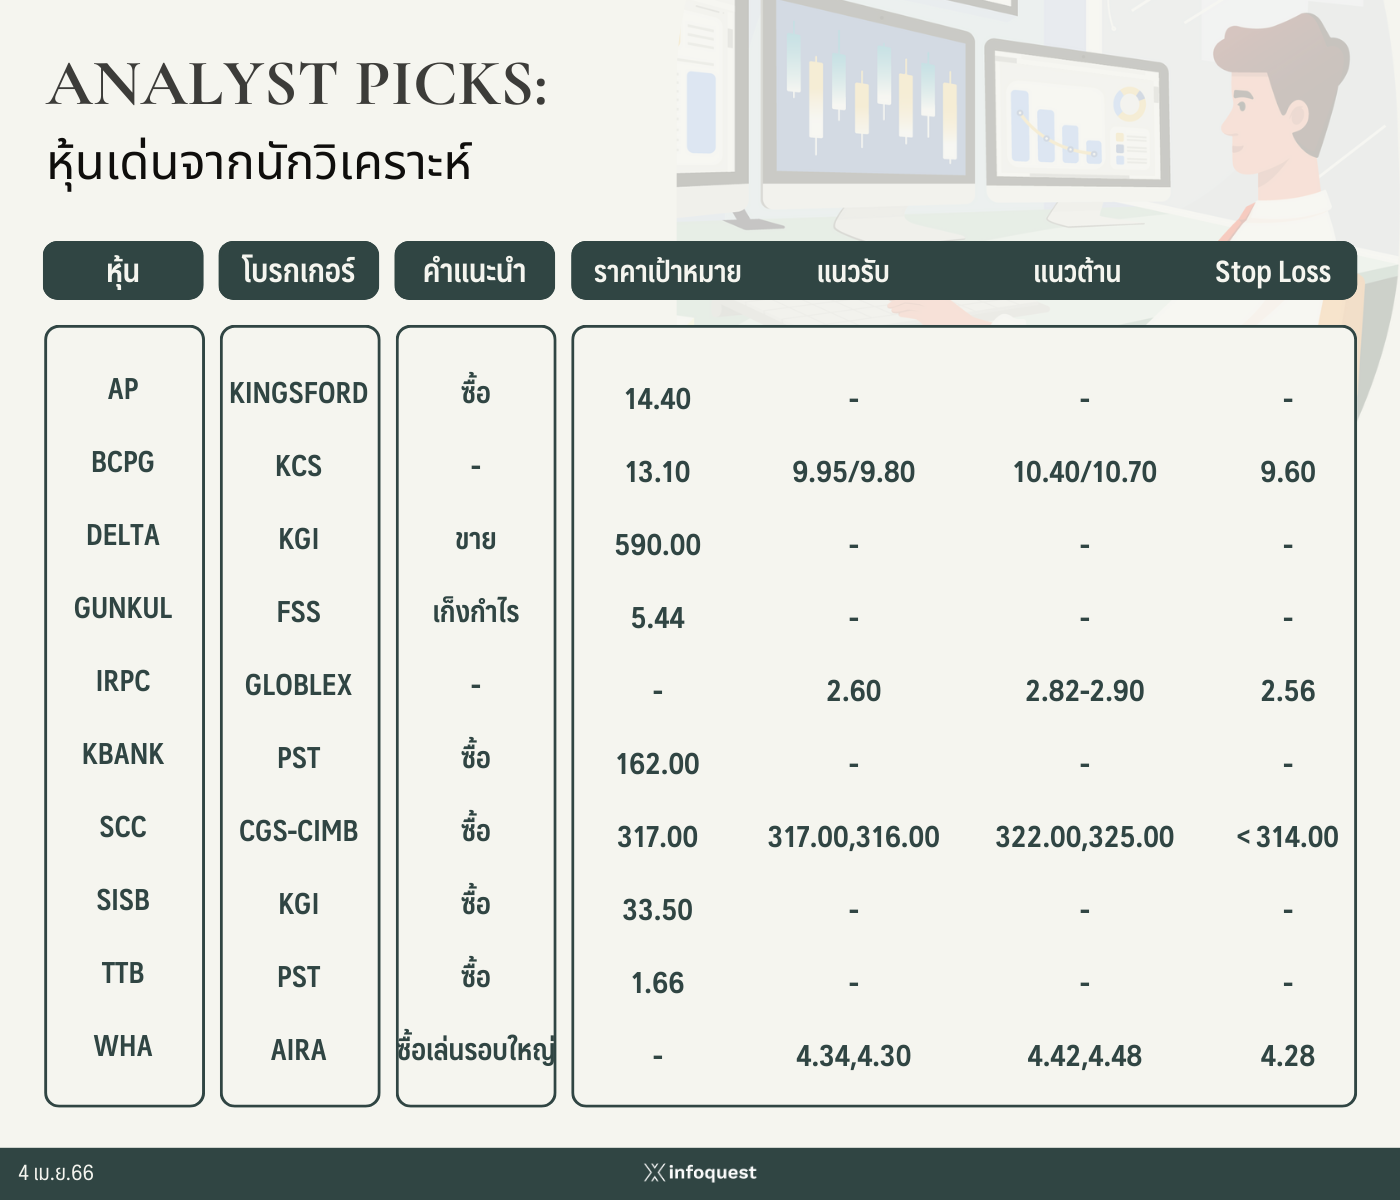Click the KINGSFORD broker entry
This screenshot has width=1400, height=1200.
299,393
